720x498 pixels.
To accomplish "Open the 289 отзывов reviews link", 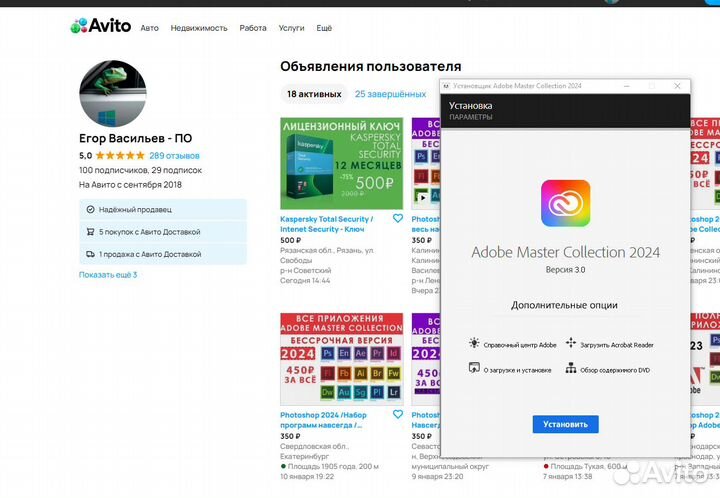I will click(174, 156).
